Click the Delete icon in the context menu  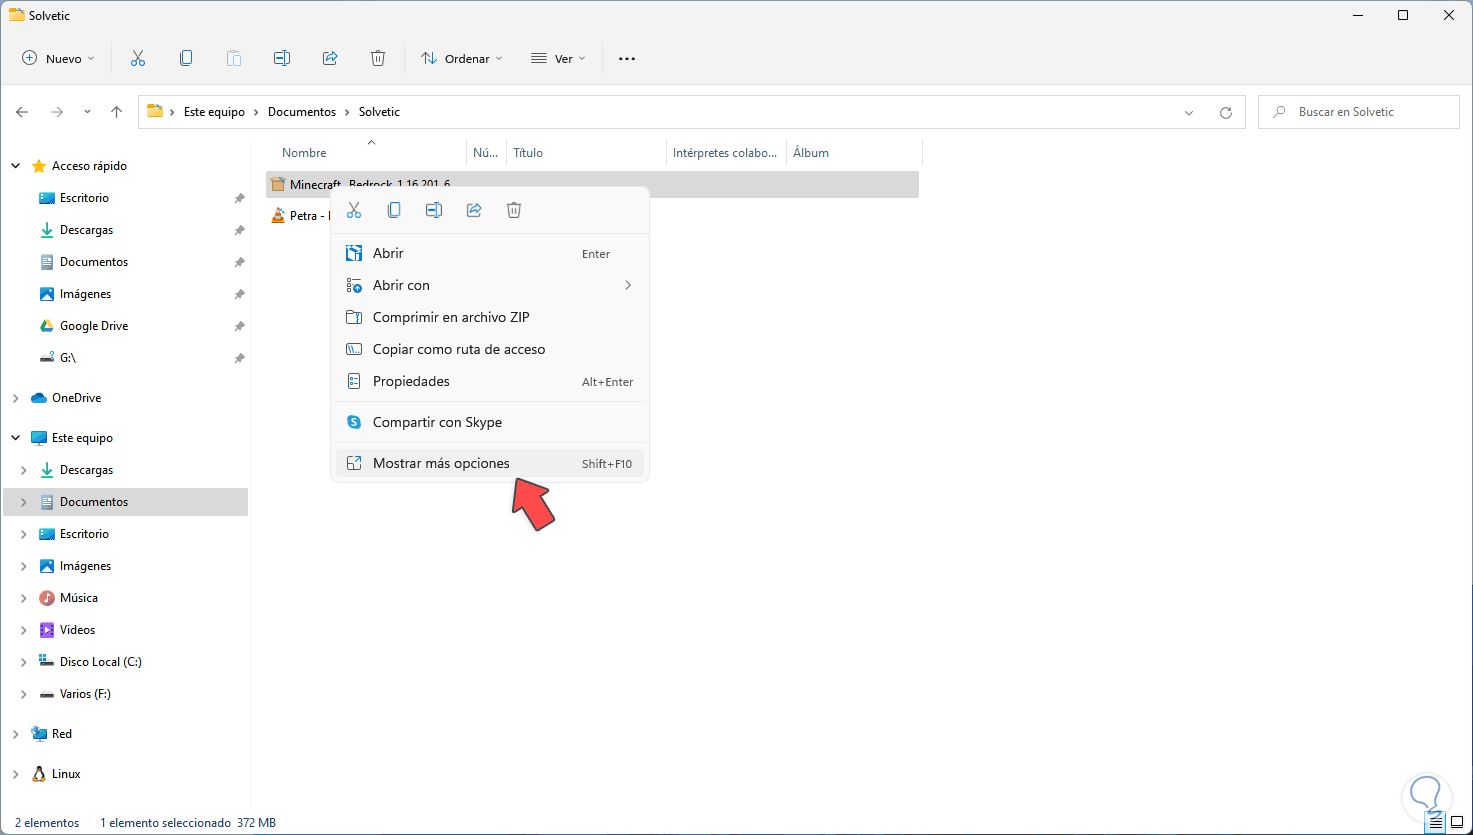tap(514, 210)
